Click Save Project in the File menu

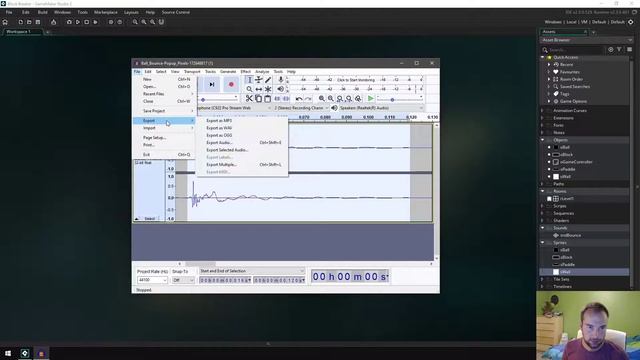pyautogui.click(x=164, y=111)
